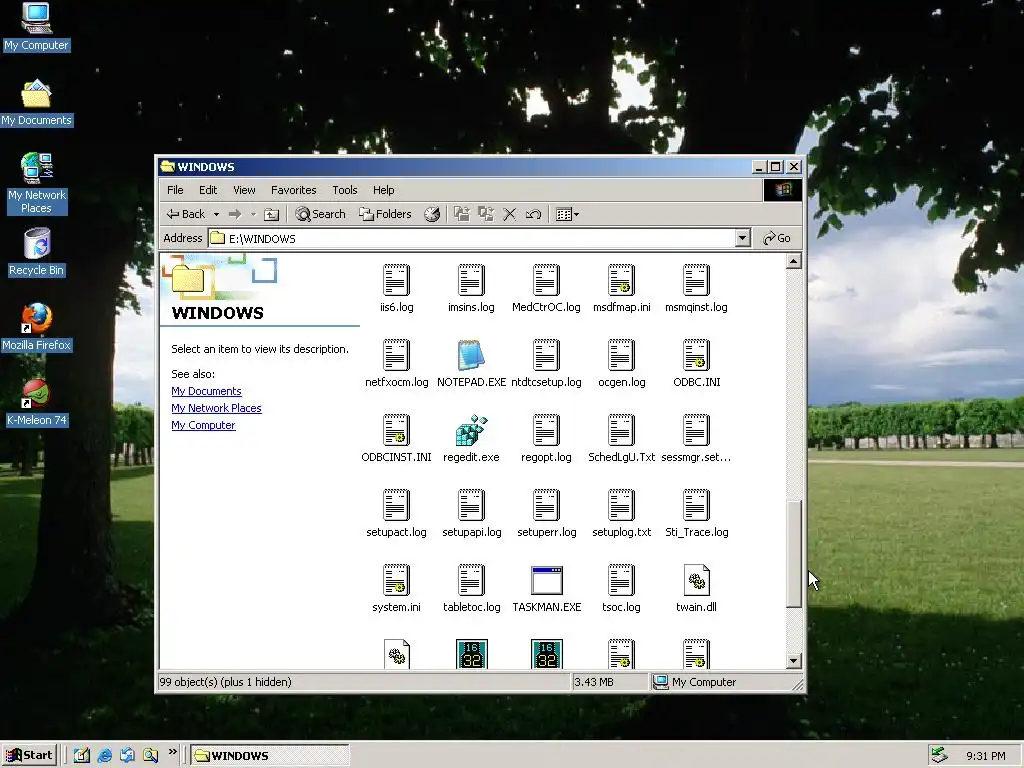
Task: Toggle the Folders pane
Action: (385, 214)
